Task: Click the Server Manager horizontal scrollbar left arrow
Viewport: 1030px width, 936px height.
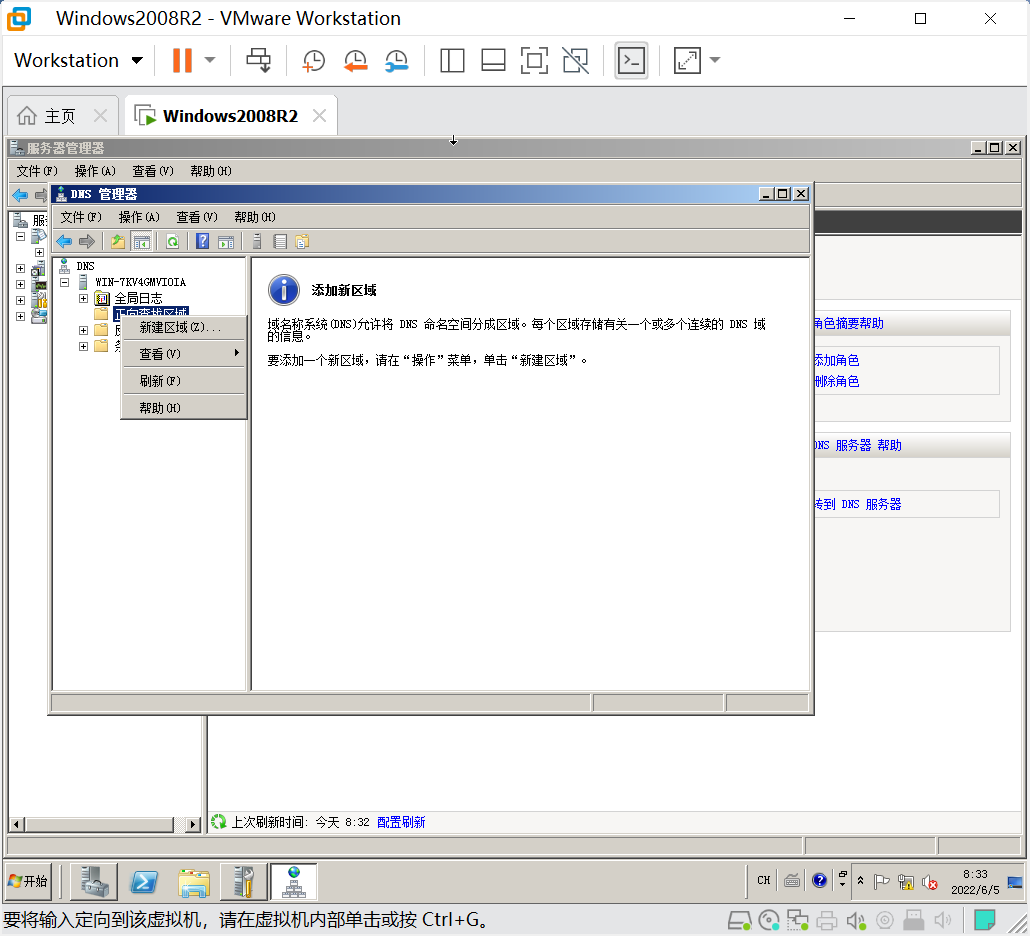Action: pyautogui.click(x=17, y=824)
